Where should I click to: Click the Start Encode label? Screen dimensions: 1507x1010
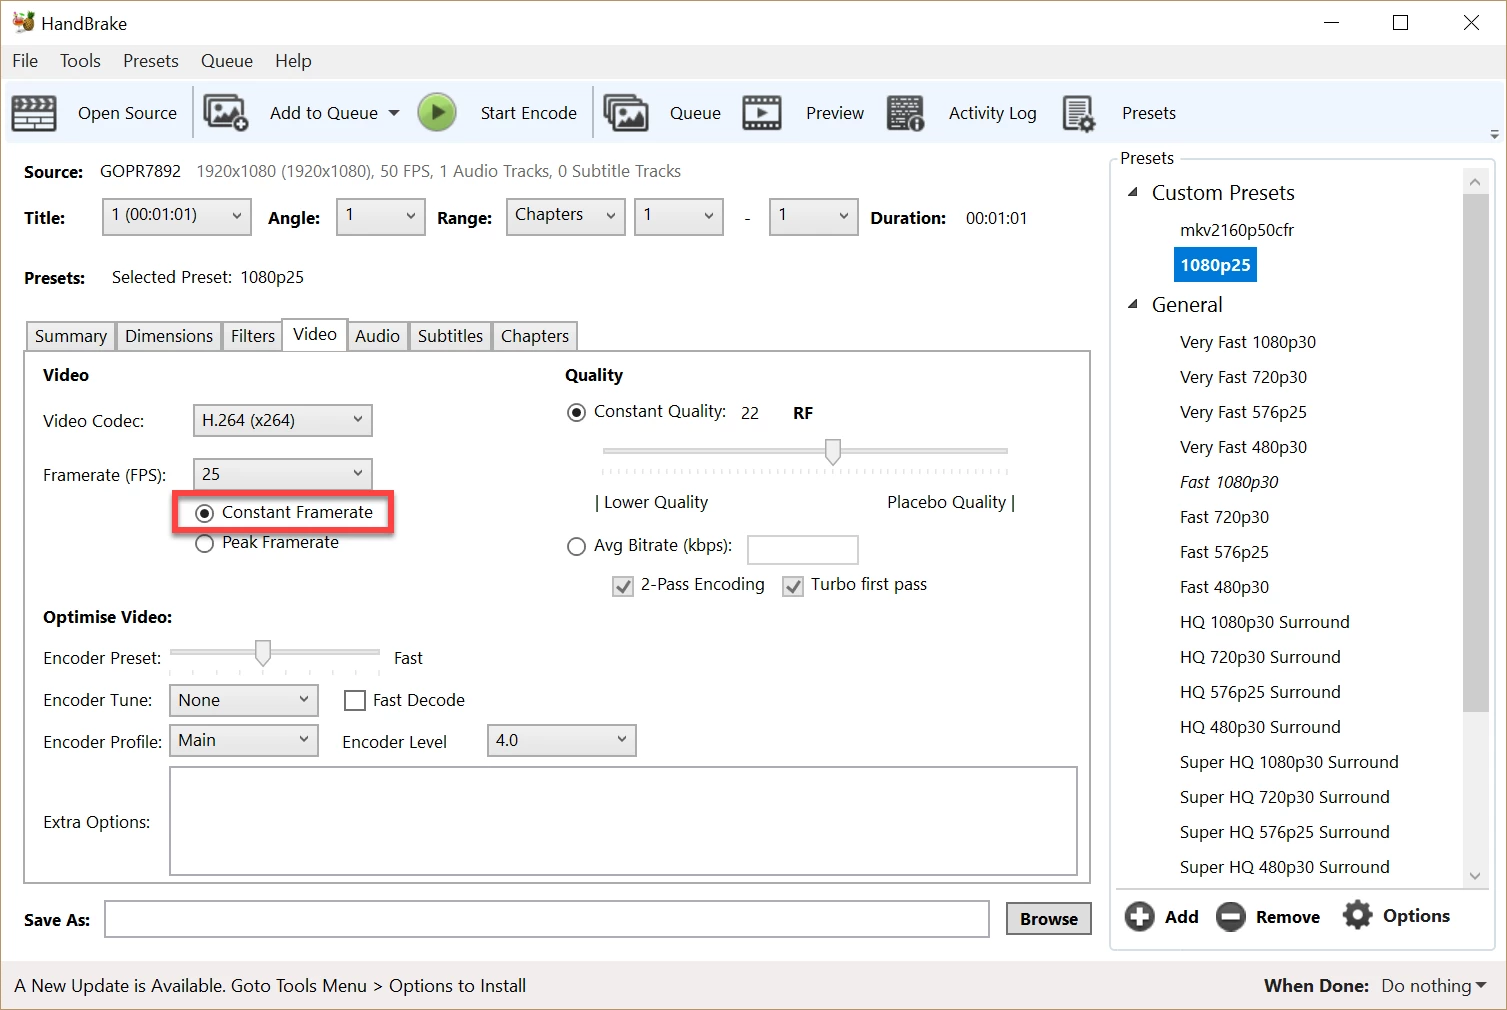[528, 113]
